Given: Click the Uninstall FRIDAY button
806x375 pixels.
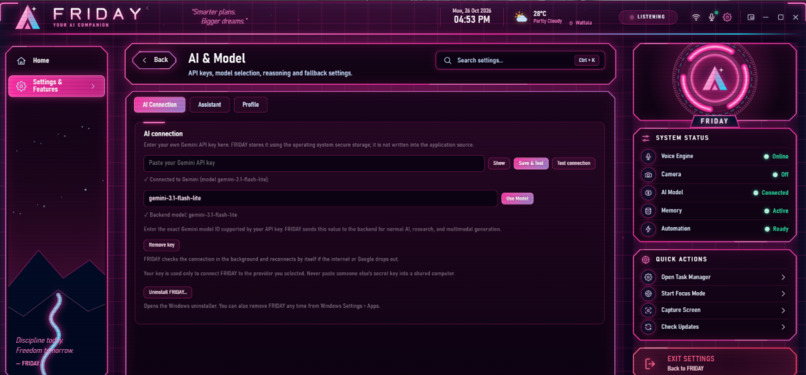Looking at the screenshot, I should 168,292.
